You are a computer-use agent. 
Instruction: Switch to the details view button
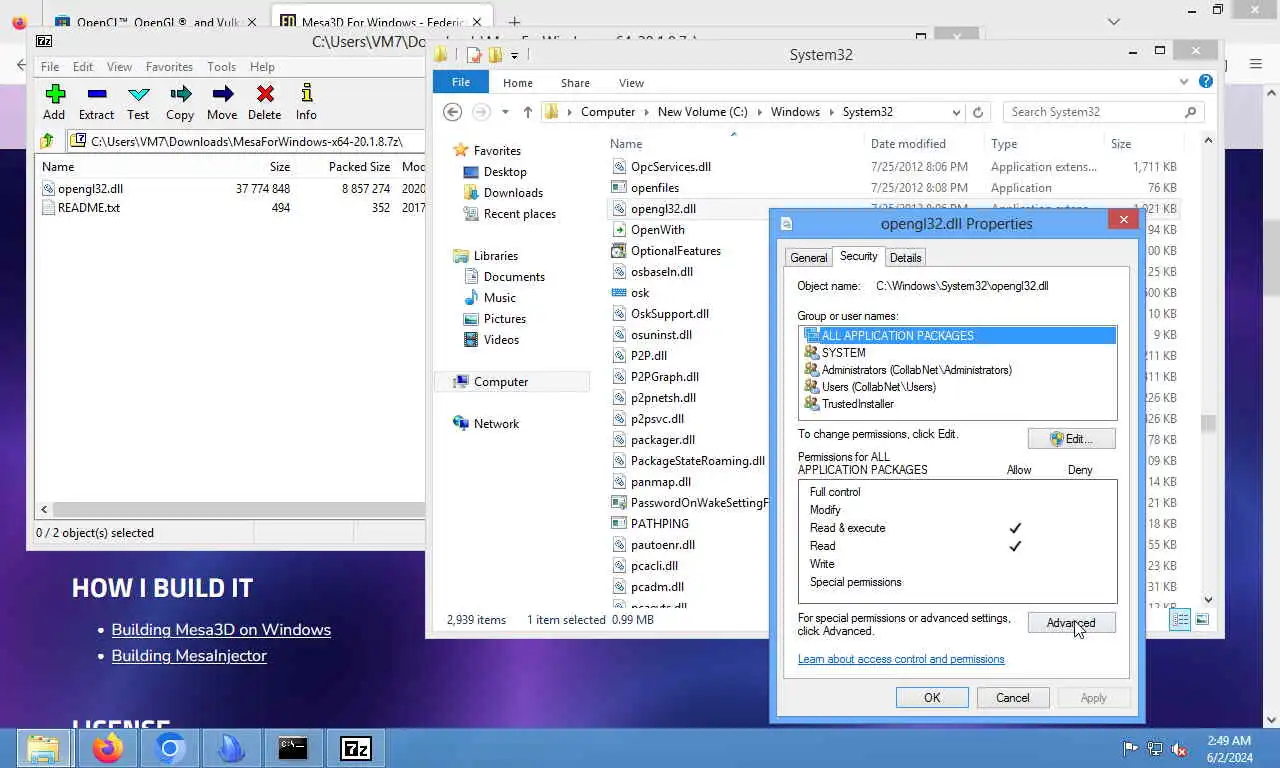[1180, 620]
